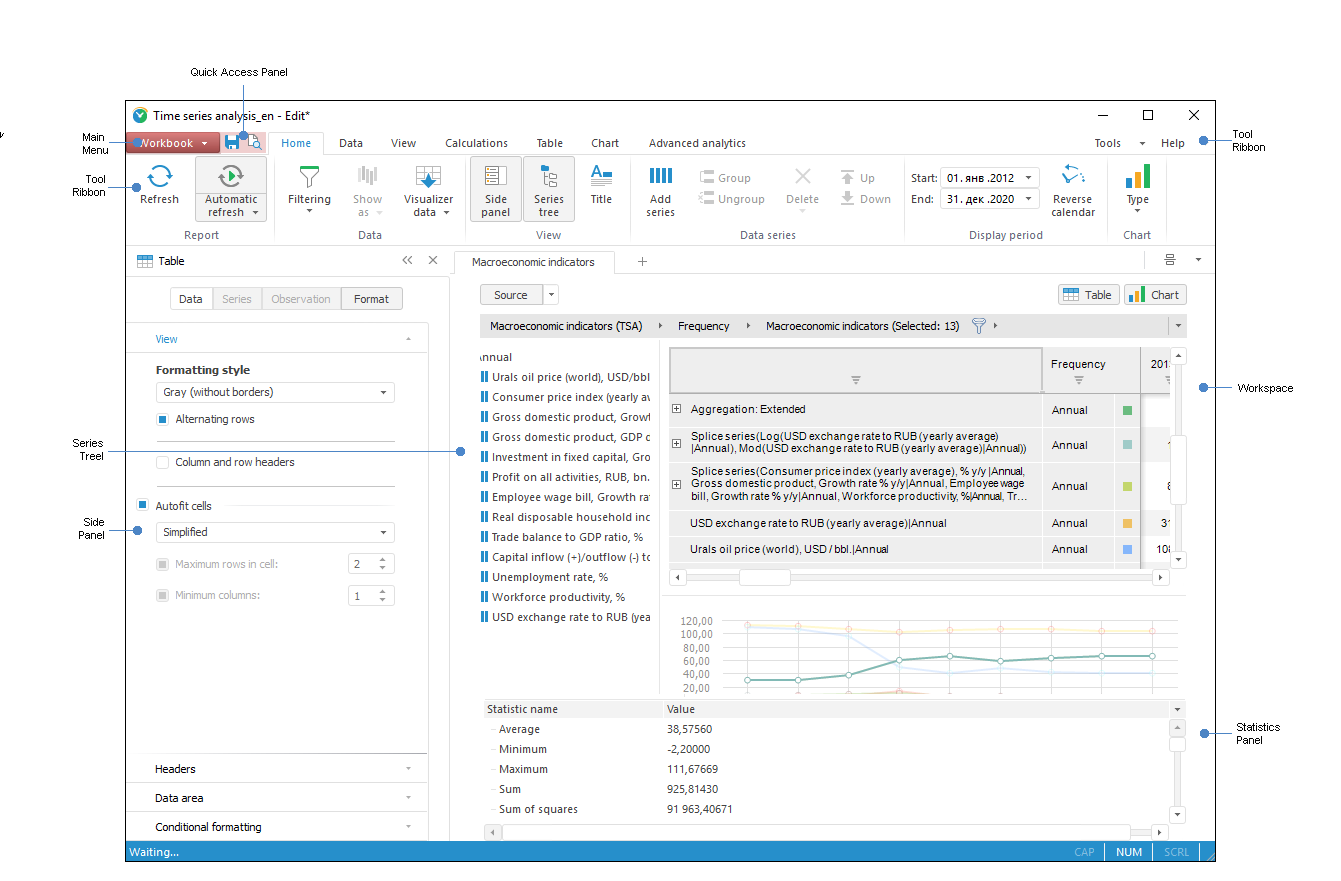Enable Column and row headers checkbox

[x=163, y=463]
